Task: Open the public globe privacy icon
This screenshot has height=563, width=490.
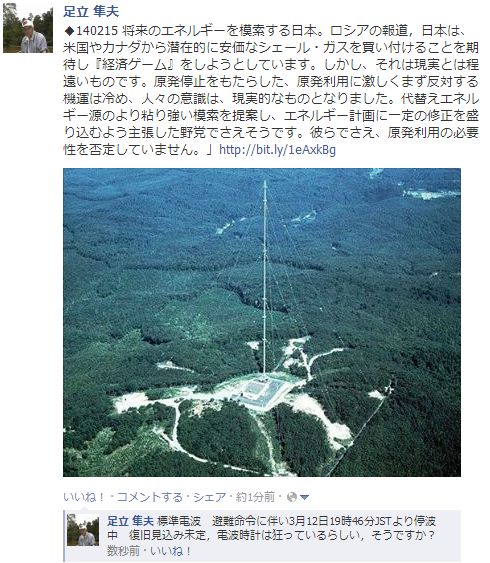Action: point(292,497)
